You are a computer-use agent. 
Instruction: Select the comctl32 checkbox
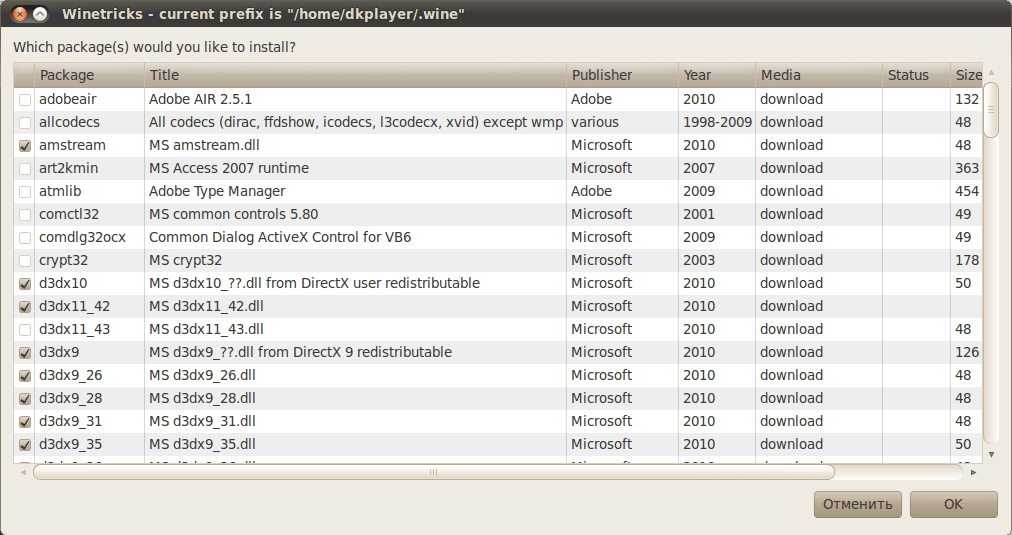coord(24,215)
